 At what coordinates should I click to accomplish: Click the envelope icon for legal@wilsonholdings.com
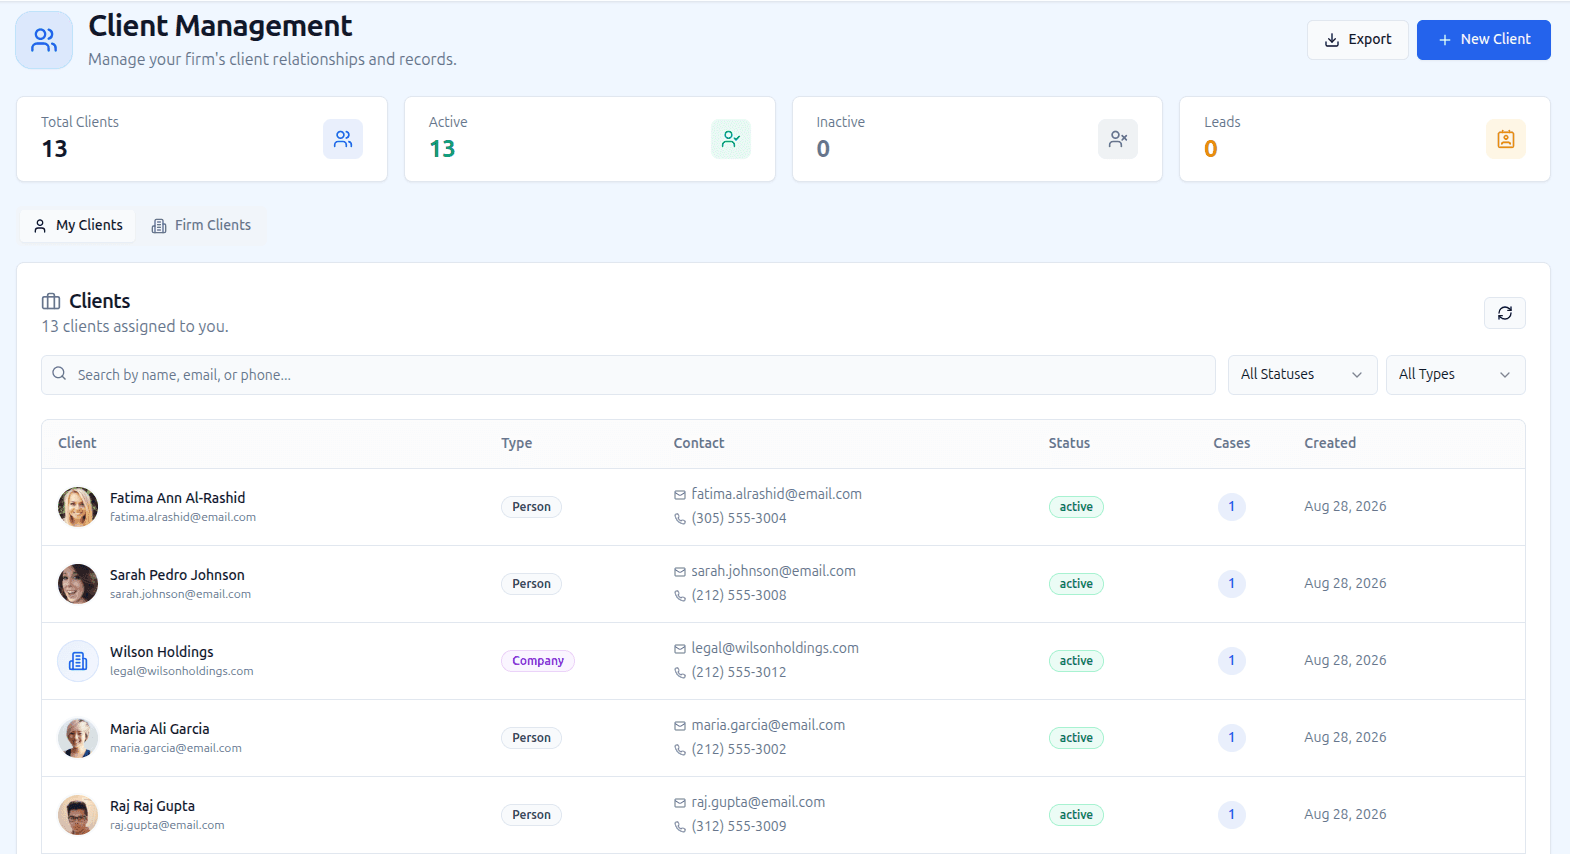[x=680, y=649]
